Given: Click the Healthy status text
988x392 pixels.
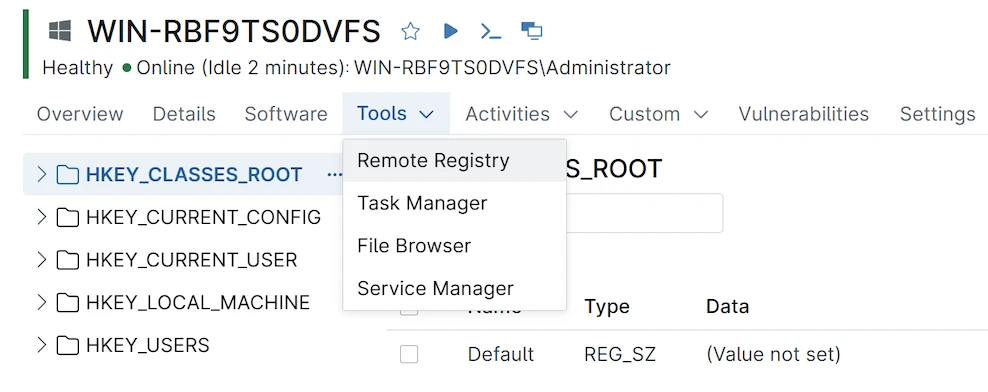Looking at the screenshot, I should (78, 67).
